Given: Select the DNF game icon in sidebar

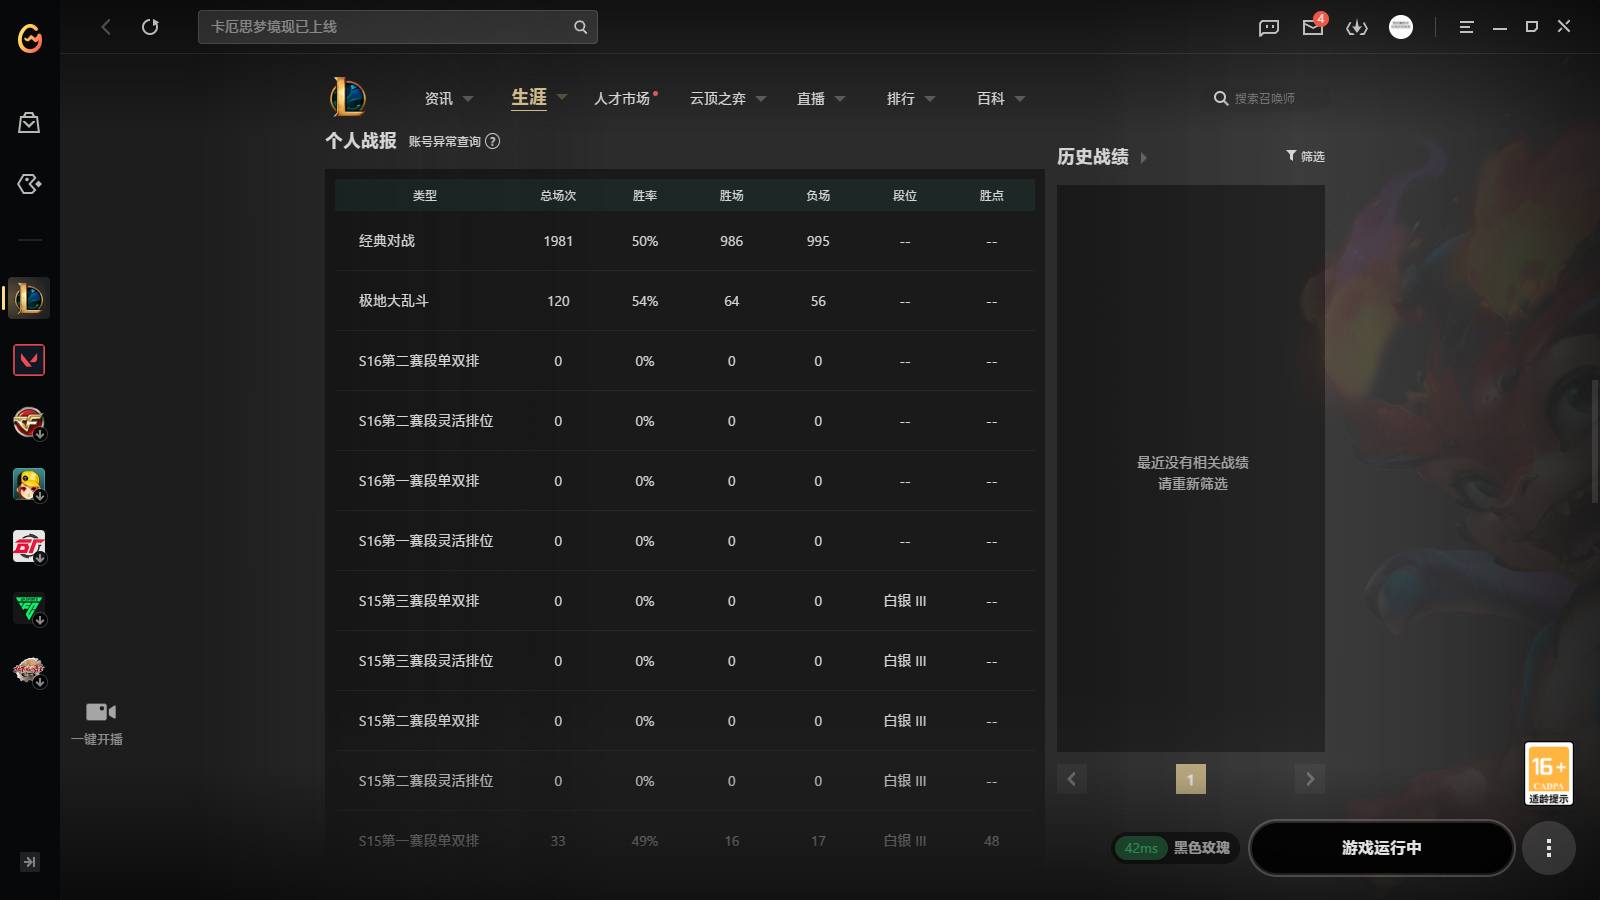Looking at the screenshot, I should (x=29, y=546).
